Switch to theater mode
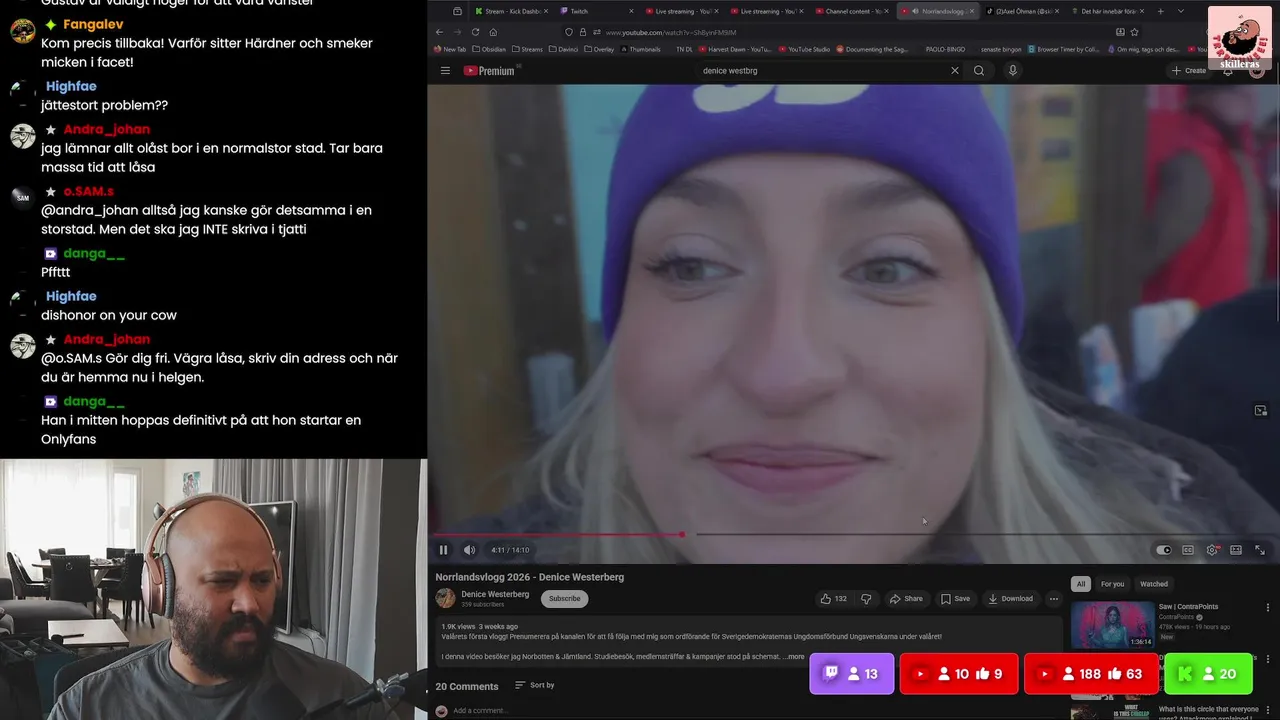 tap(1236, 550)
